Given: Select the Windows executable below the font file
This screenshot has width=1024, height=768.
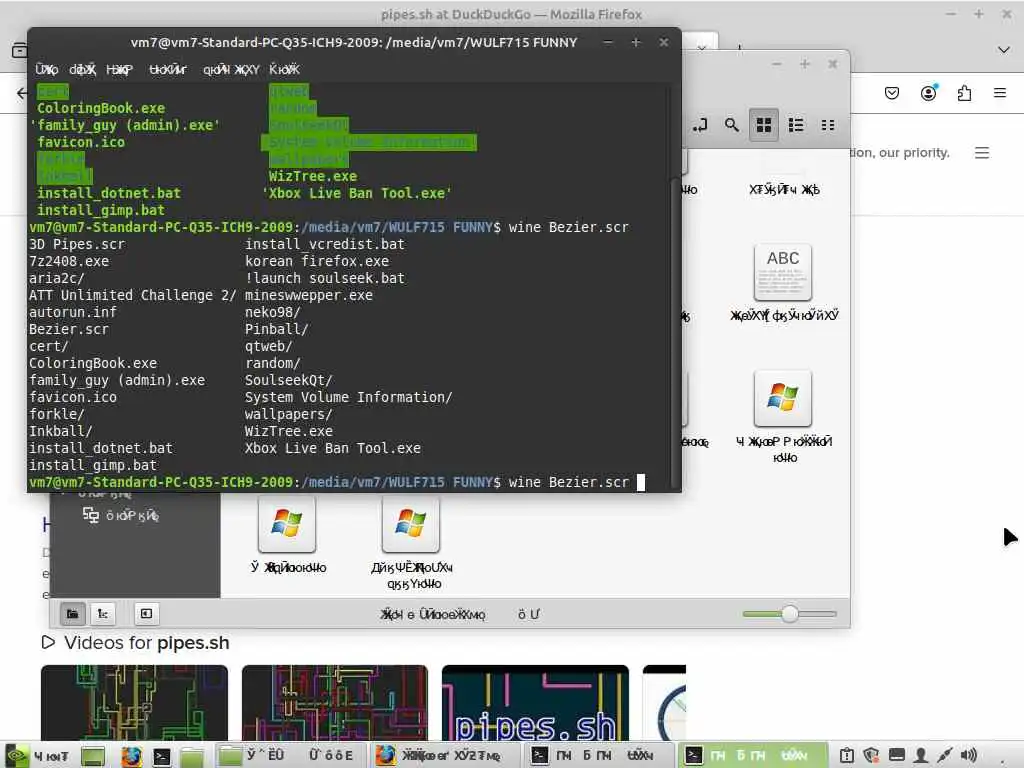Looking at the screenshot, I should (782, 397).
